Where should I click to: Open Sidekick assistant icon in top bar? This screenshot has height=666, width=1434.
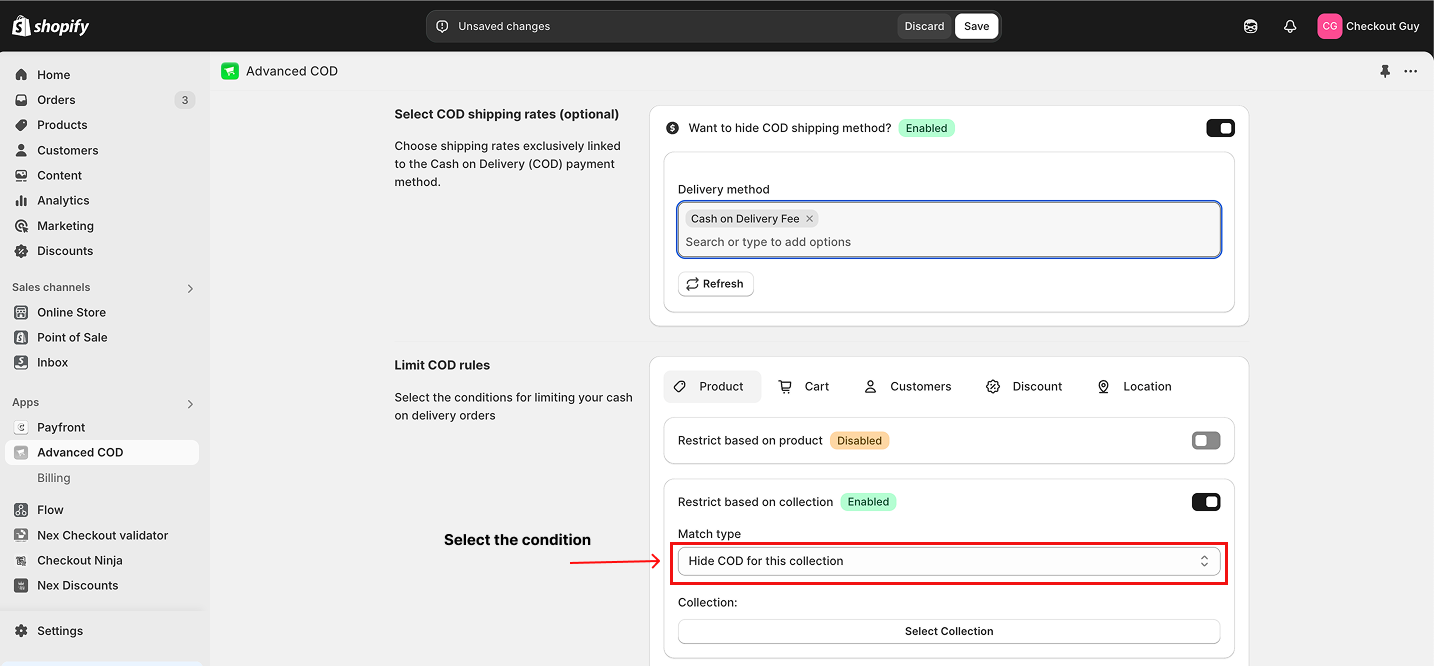tap(1250, 26)
